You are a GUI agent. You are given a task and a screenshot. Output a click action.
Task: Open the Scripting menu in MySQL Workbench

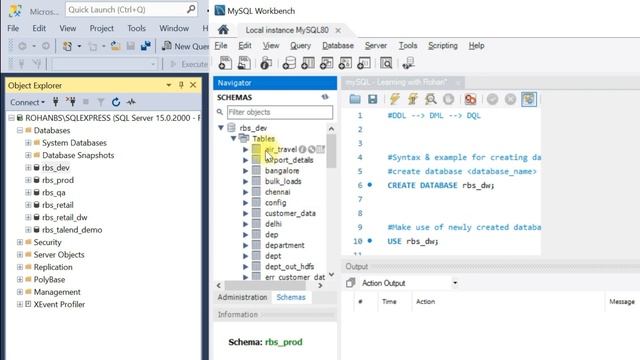pos(442,45)
